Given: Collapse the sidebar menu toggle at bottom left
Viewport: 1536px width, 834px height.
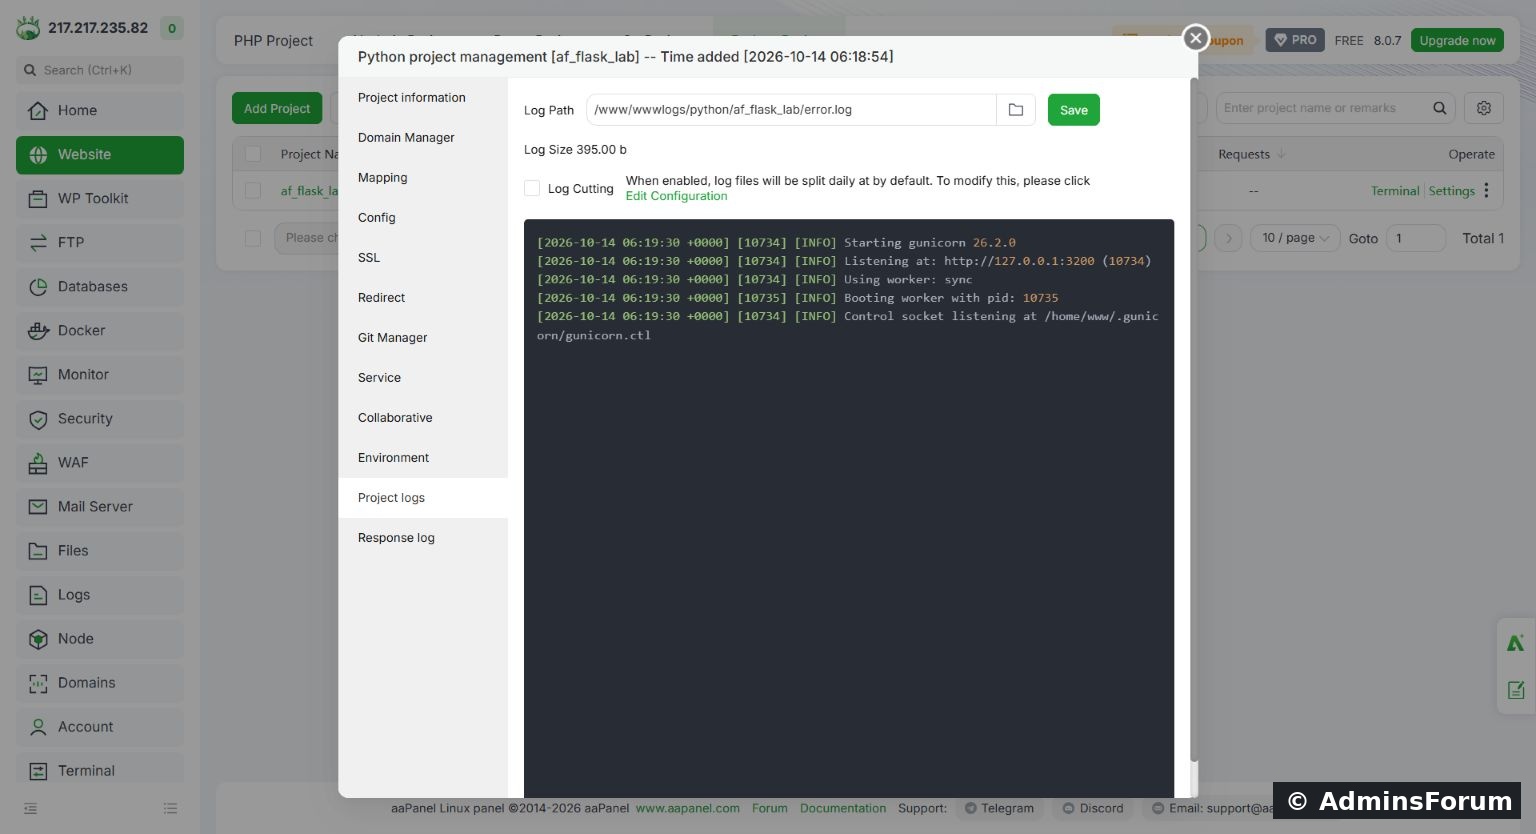Looking at the screenshot, I should pyautogui.click(x=31, y=808).
